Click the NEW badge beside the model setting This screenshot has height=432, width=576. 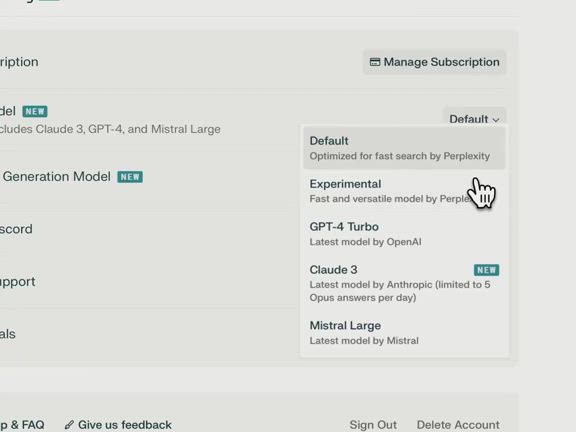pyautogui.click(x=35, y=111)
